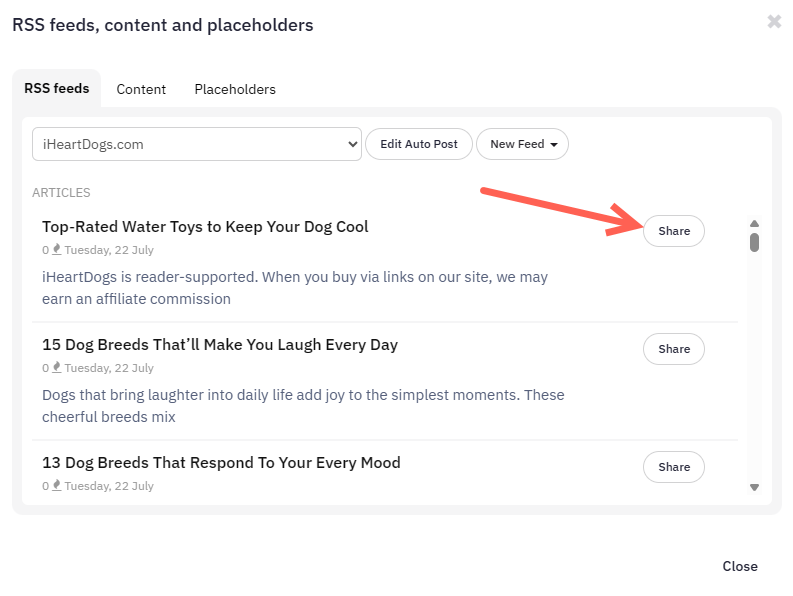This screenshot has height=596, width=793.
Task: Share the 13 Dog Breeds mood article
Action: coord(674,467)
